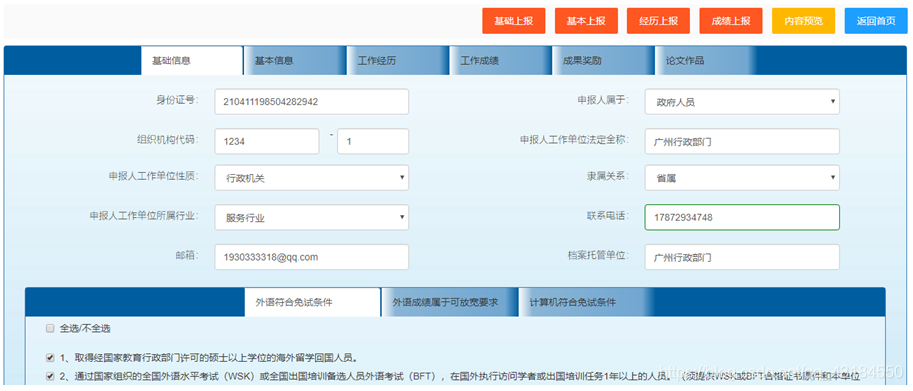Open the 计算机符合免试条件 sub-tab

coord(586,303)
